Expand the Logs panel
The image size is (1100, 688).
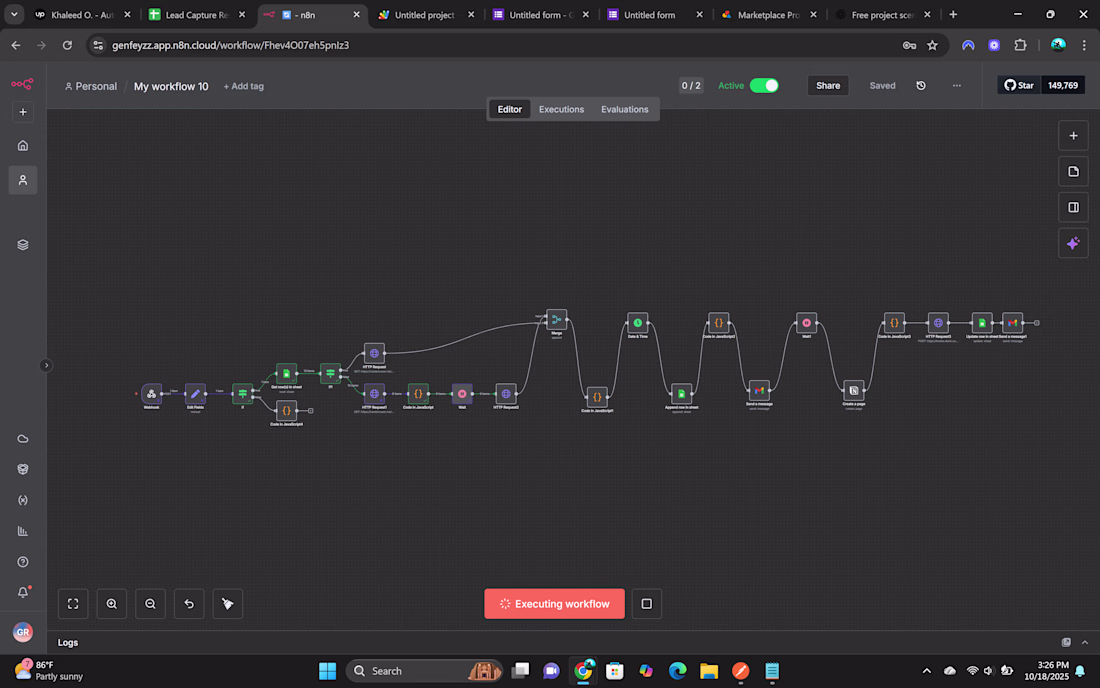pyautogui.click(x=1085, y=642)
